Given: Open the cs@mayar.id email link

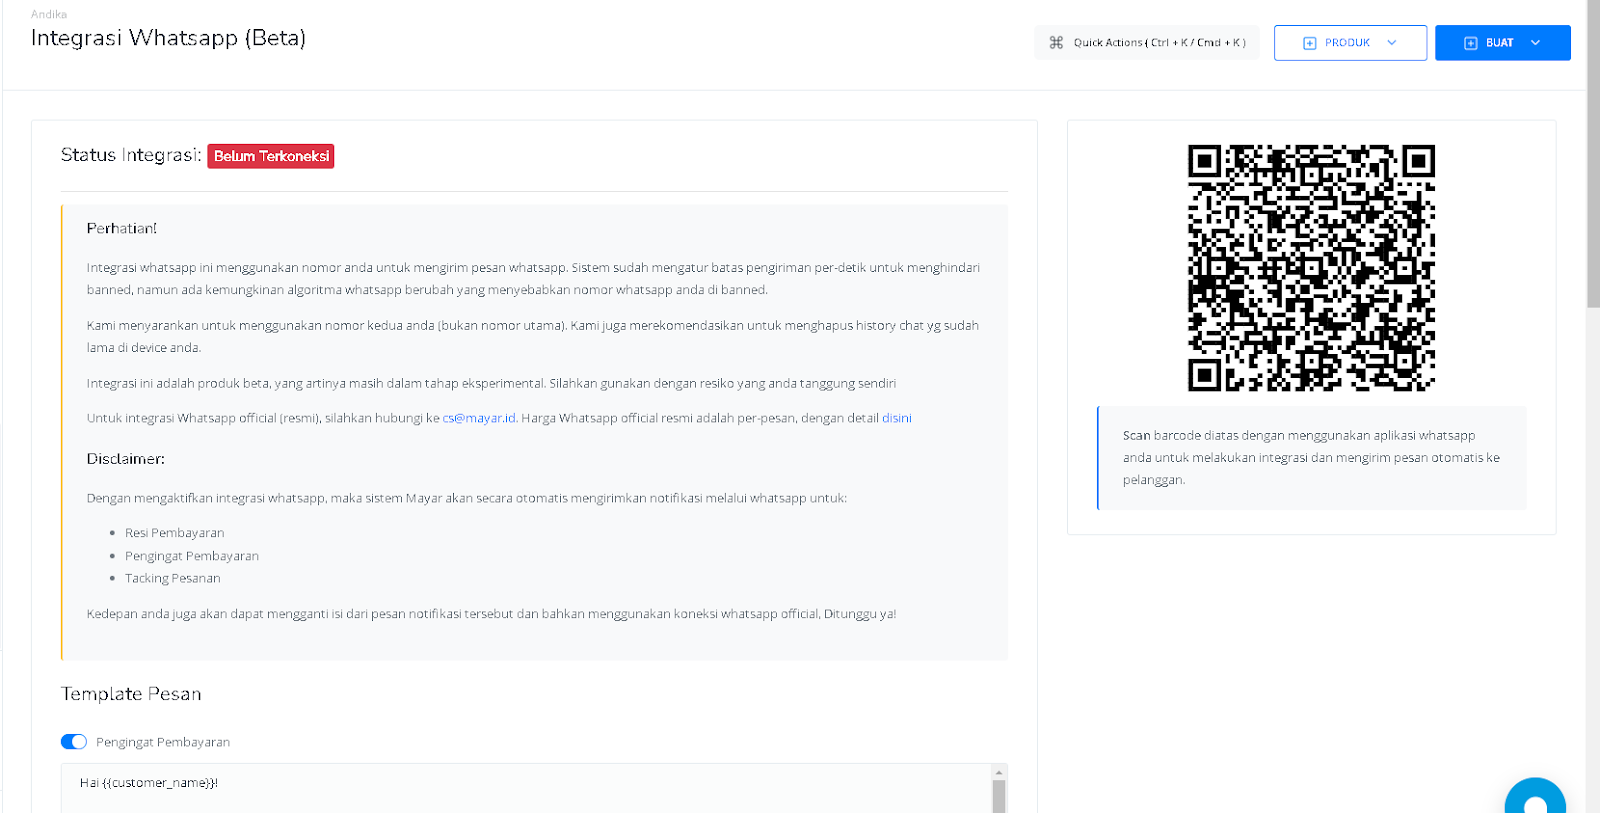Looking at the screenshot, I should 479,418.
